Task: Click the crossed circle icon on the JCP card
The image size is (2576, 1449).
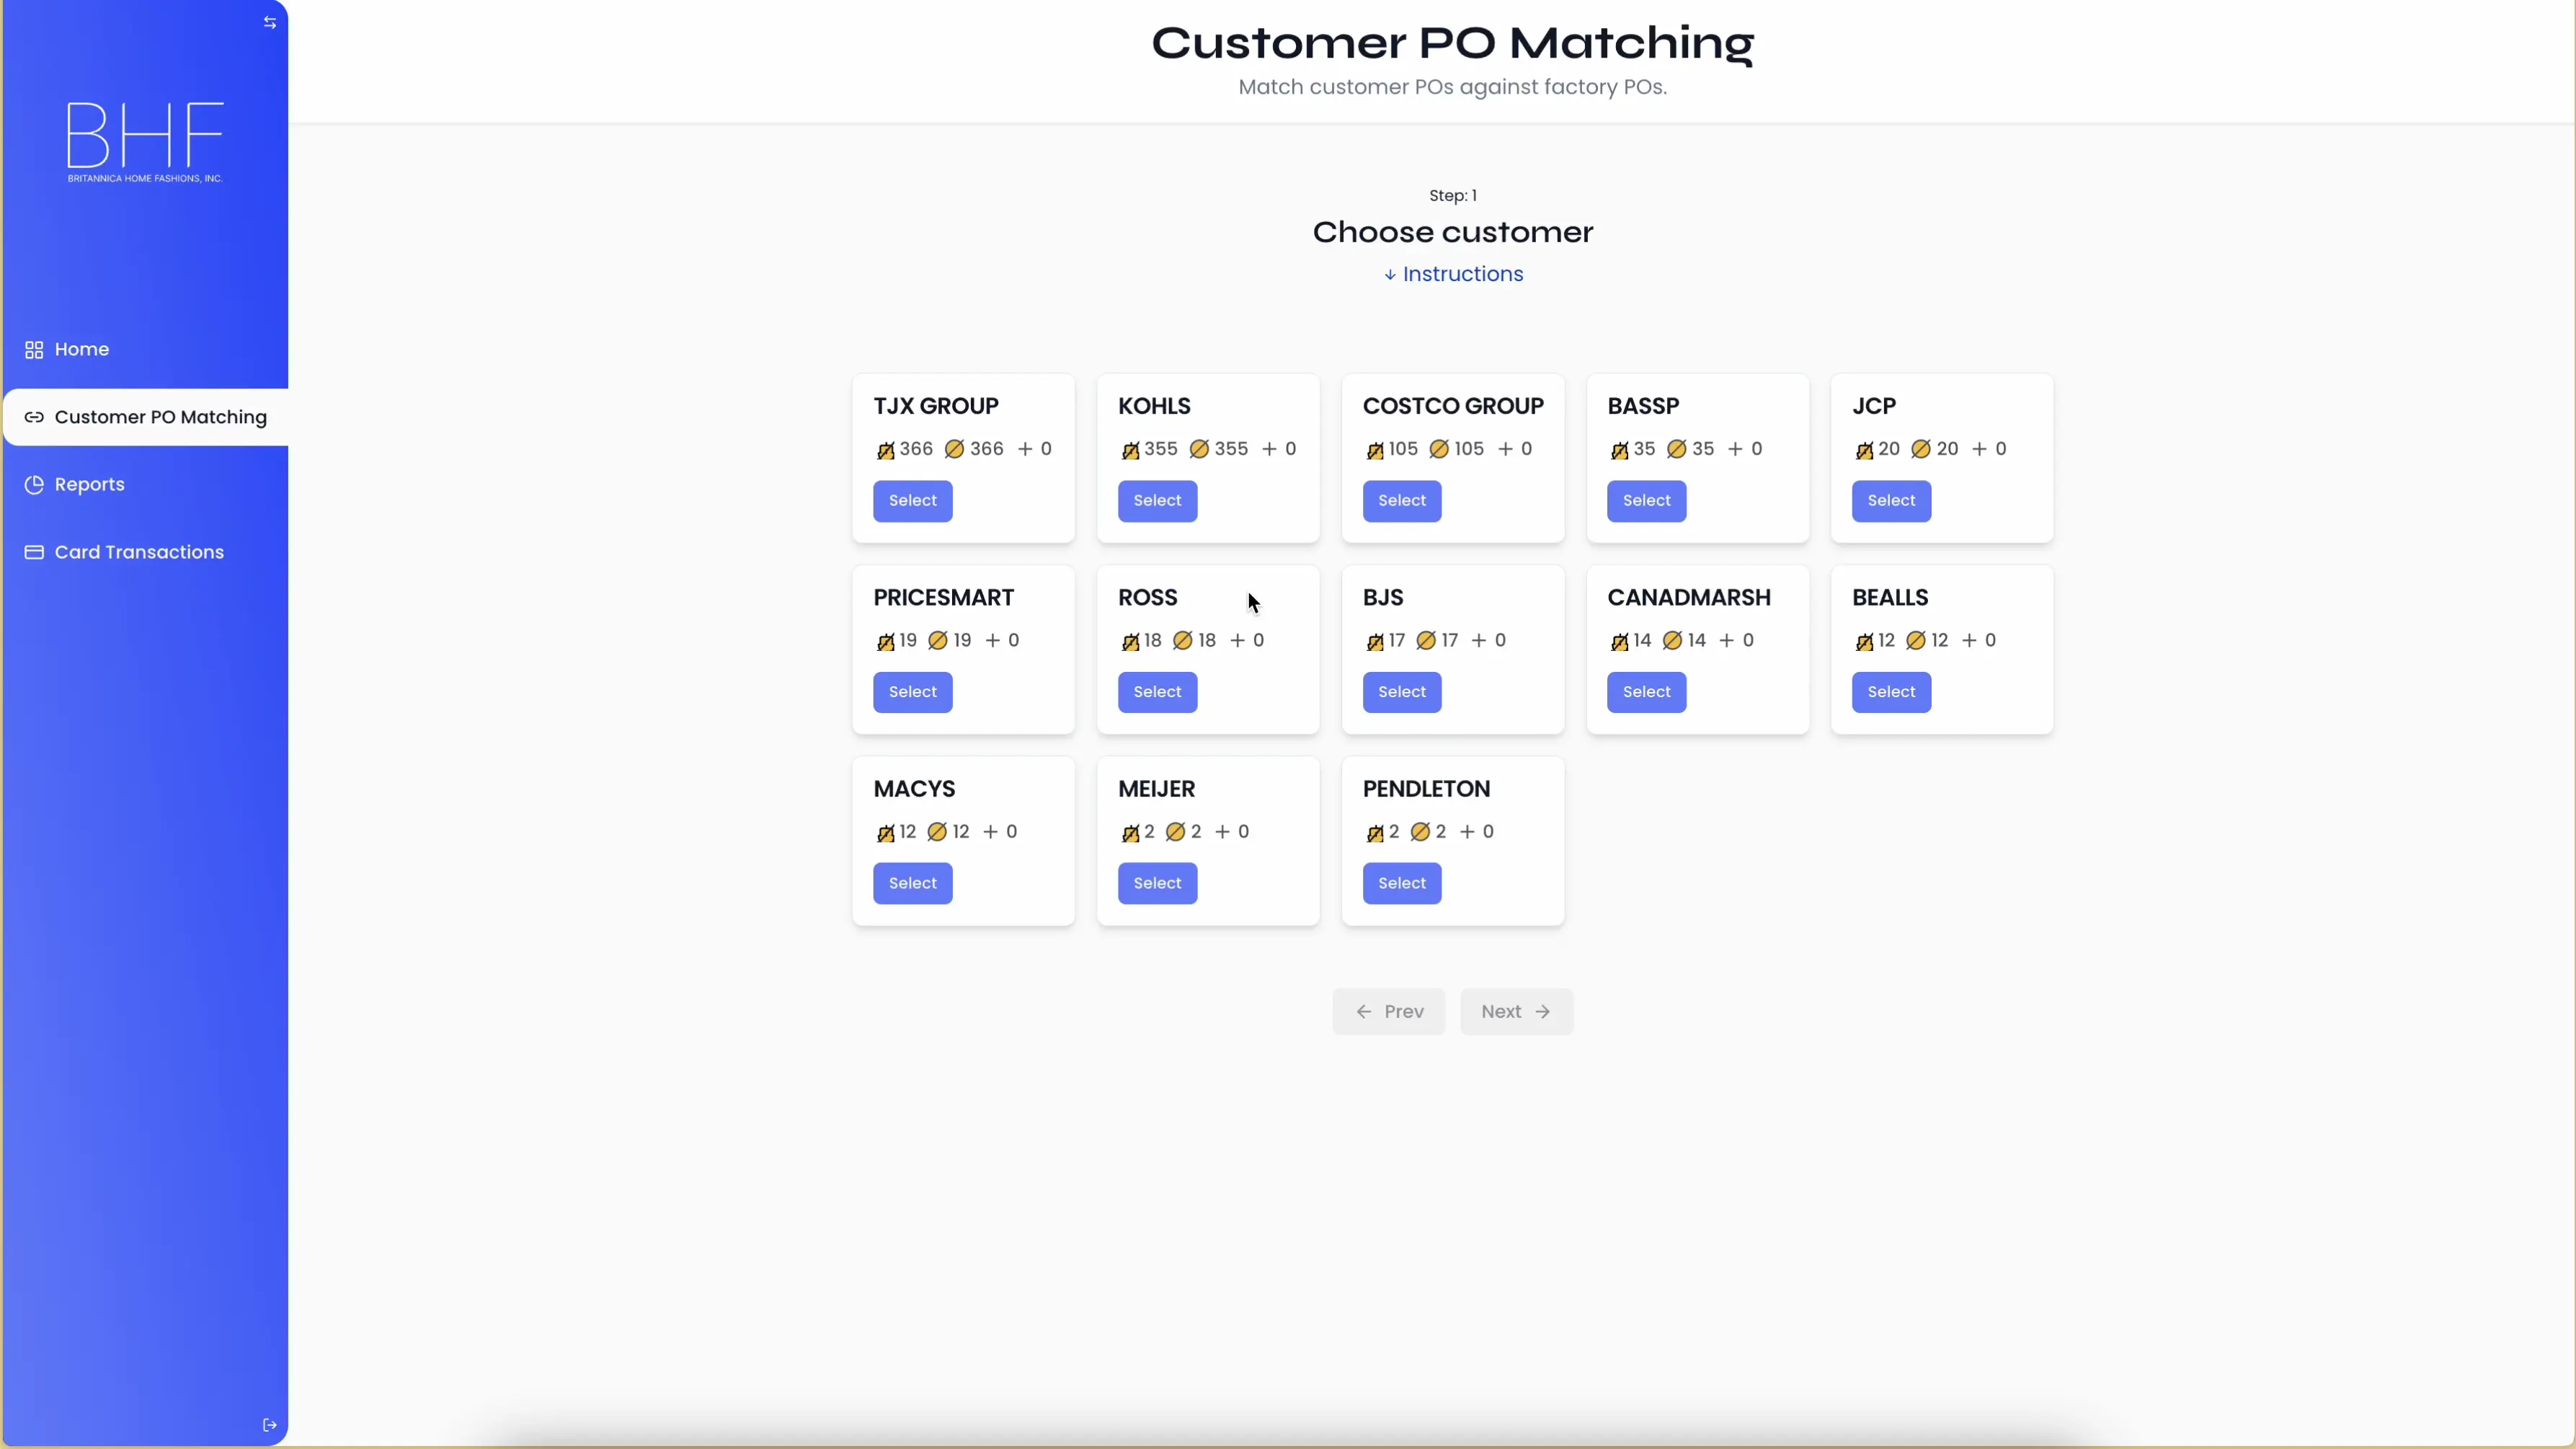Action: pos(1921,449)
